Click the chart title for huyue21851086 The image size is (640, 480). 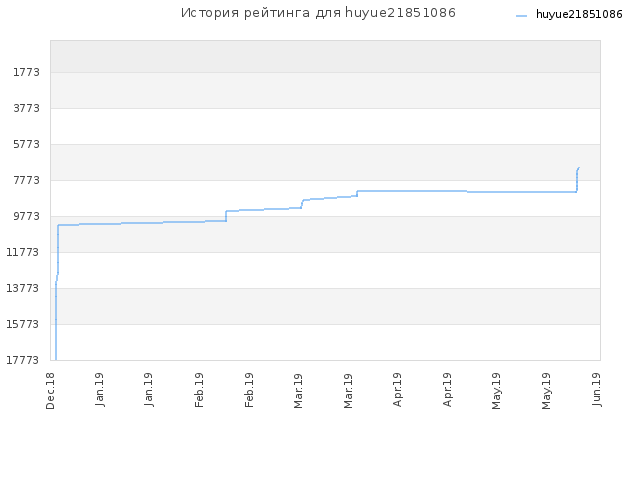(x=318, y=13)
